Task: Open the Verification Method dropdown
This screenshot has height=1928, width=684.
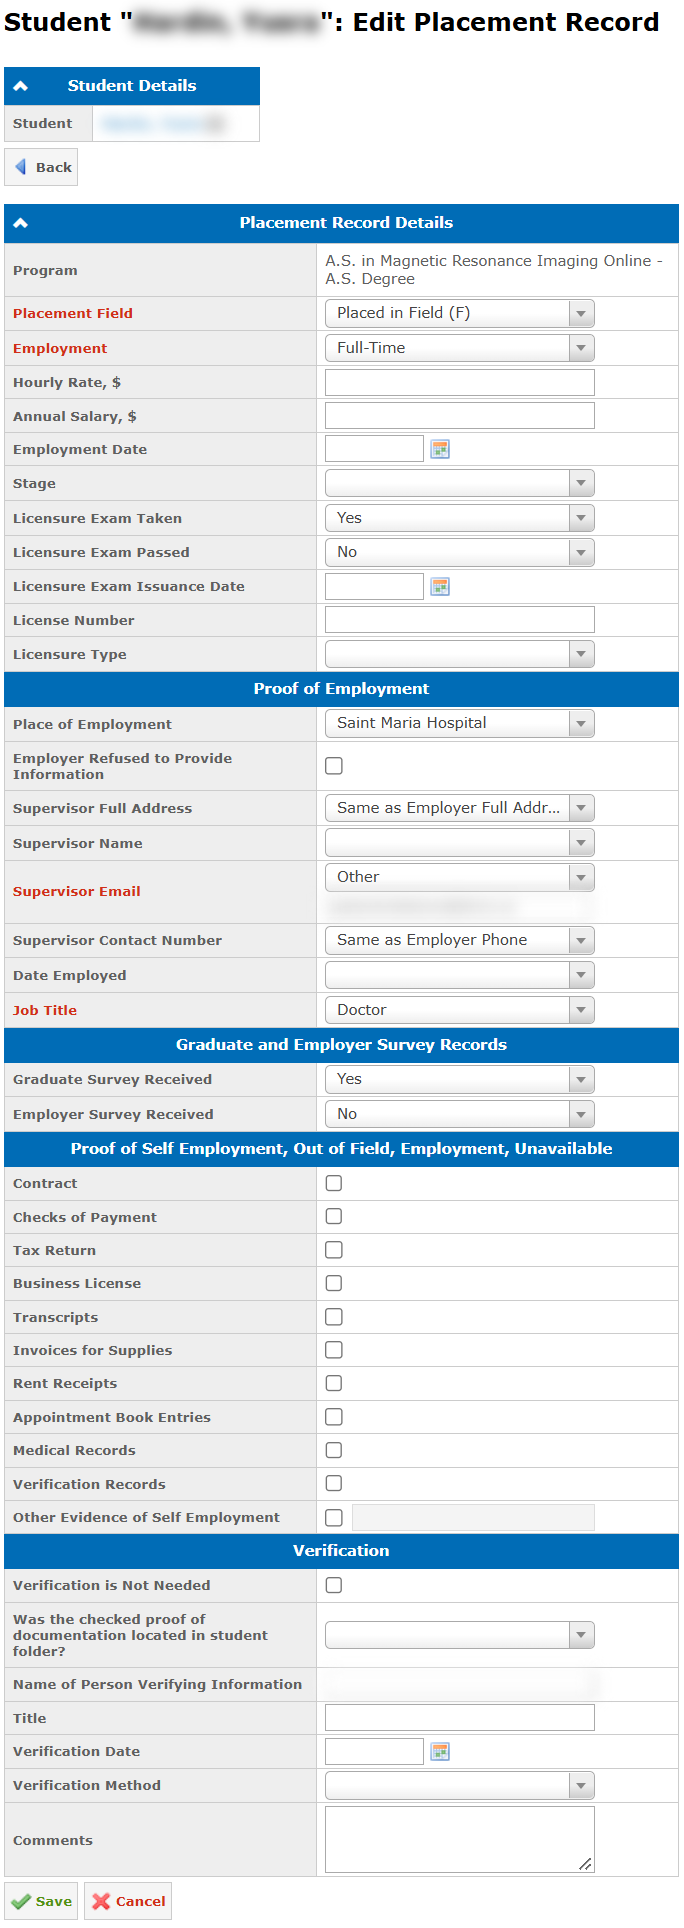Action: pyautogui.click(x=460, y=1785)
